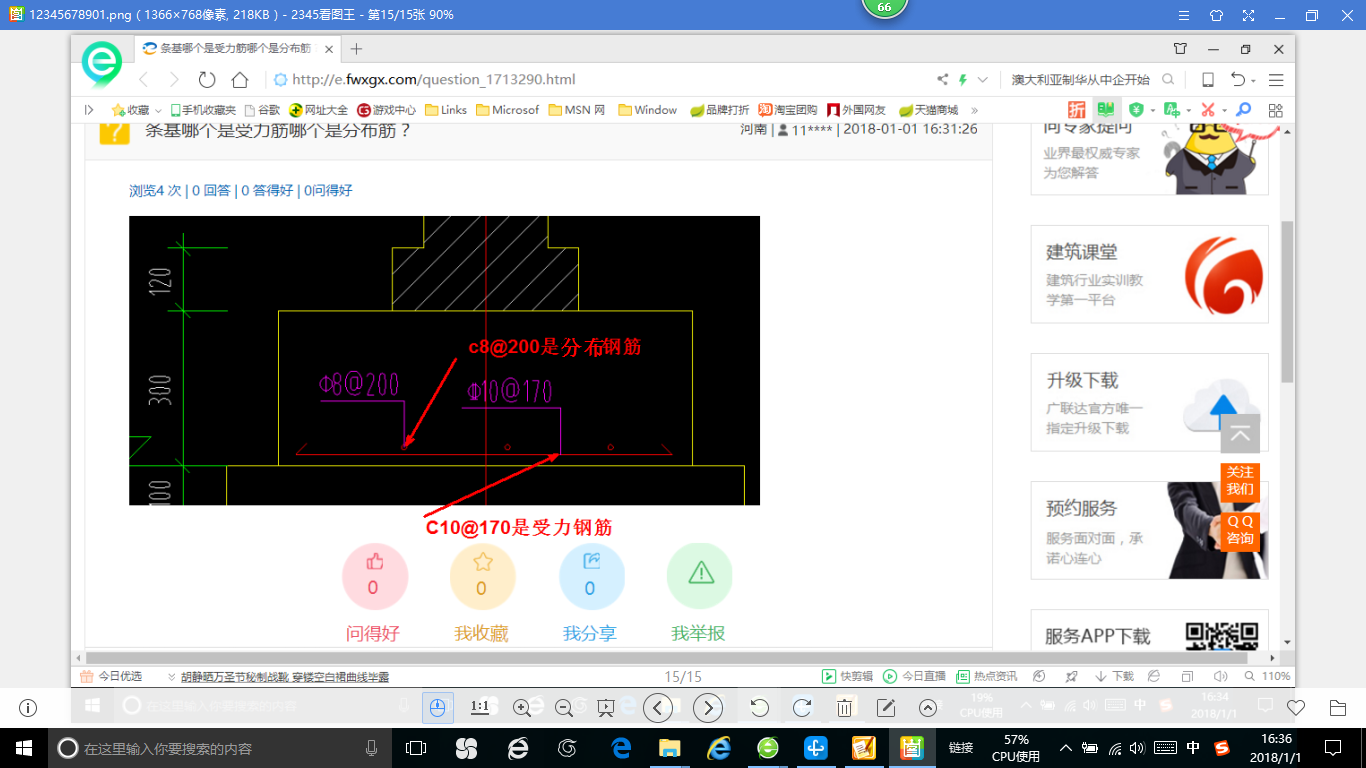Rotate image counterclockwise
Screen dimensions: 1366x768
coord(759,708)
